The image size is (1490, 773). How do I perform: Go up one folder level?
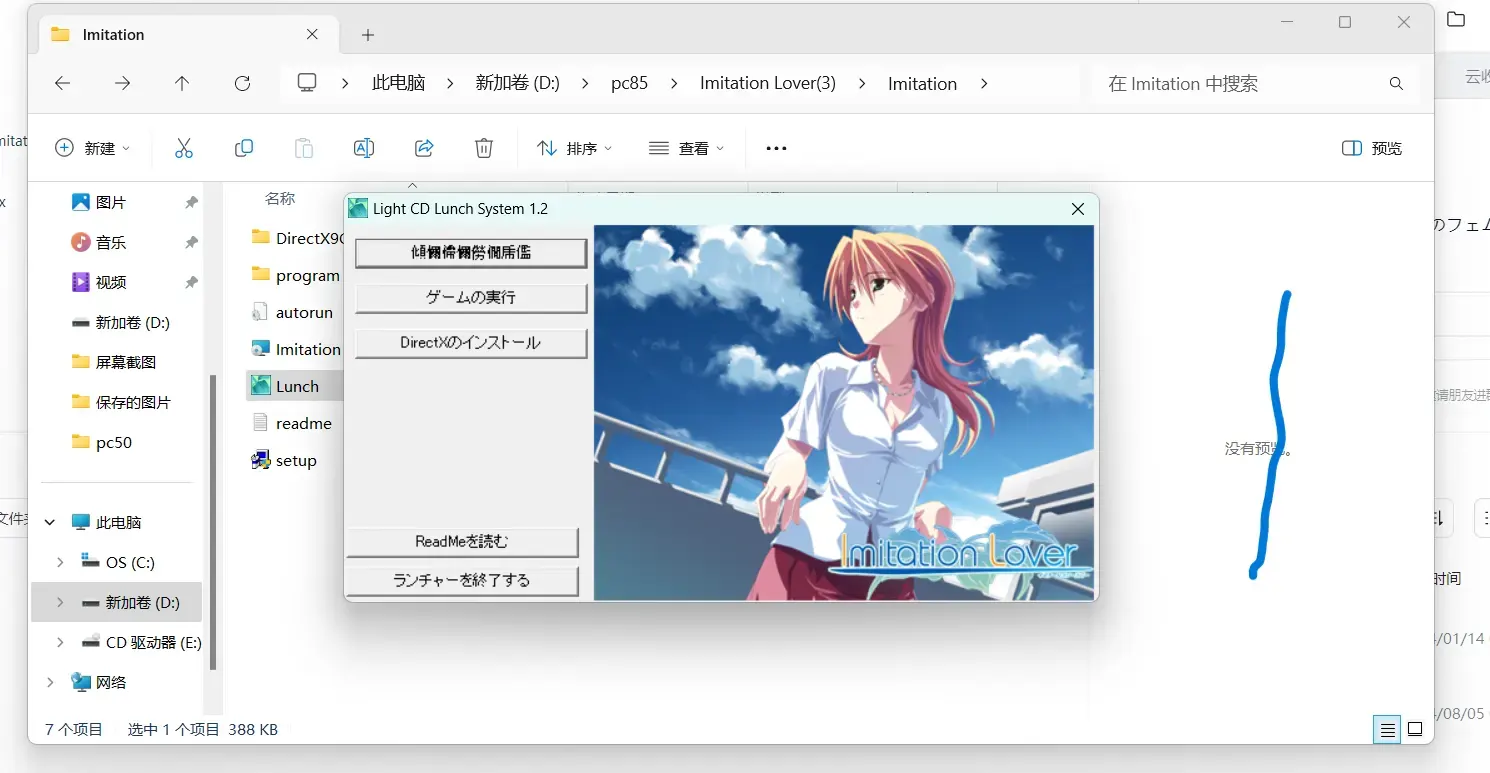pyautogui.click(x=182, y=84)
